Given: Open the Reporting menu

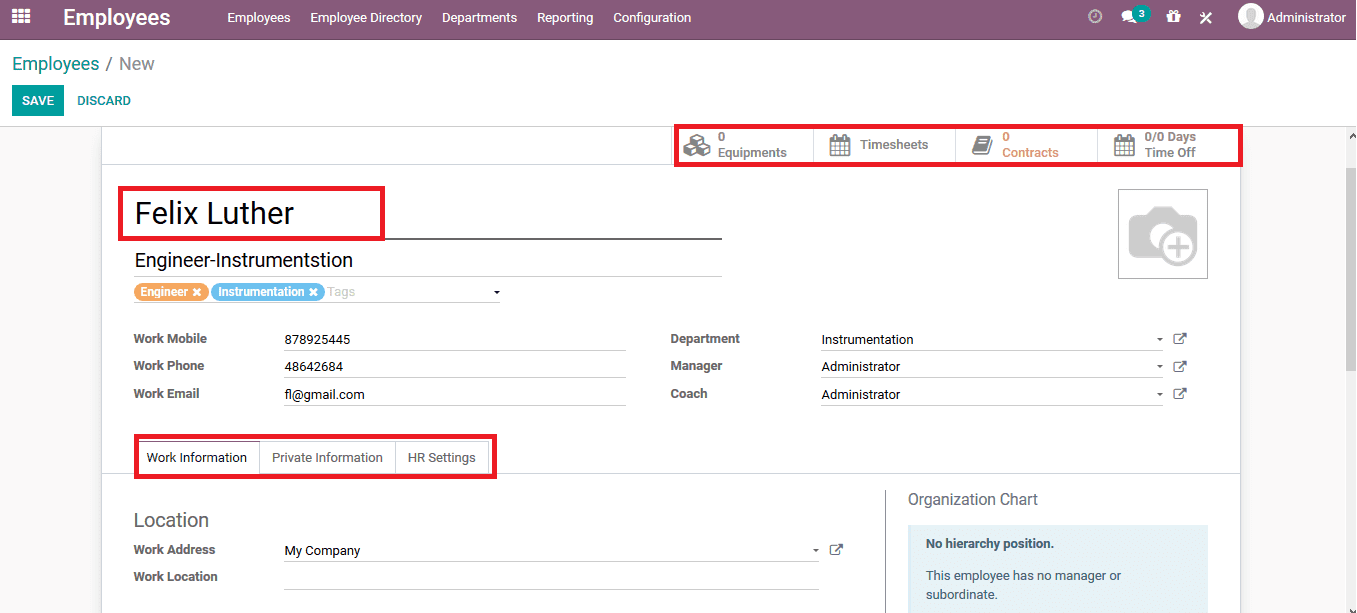Looking at the screenshot, I should point(564,18).
